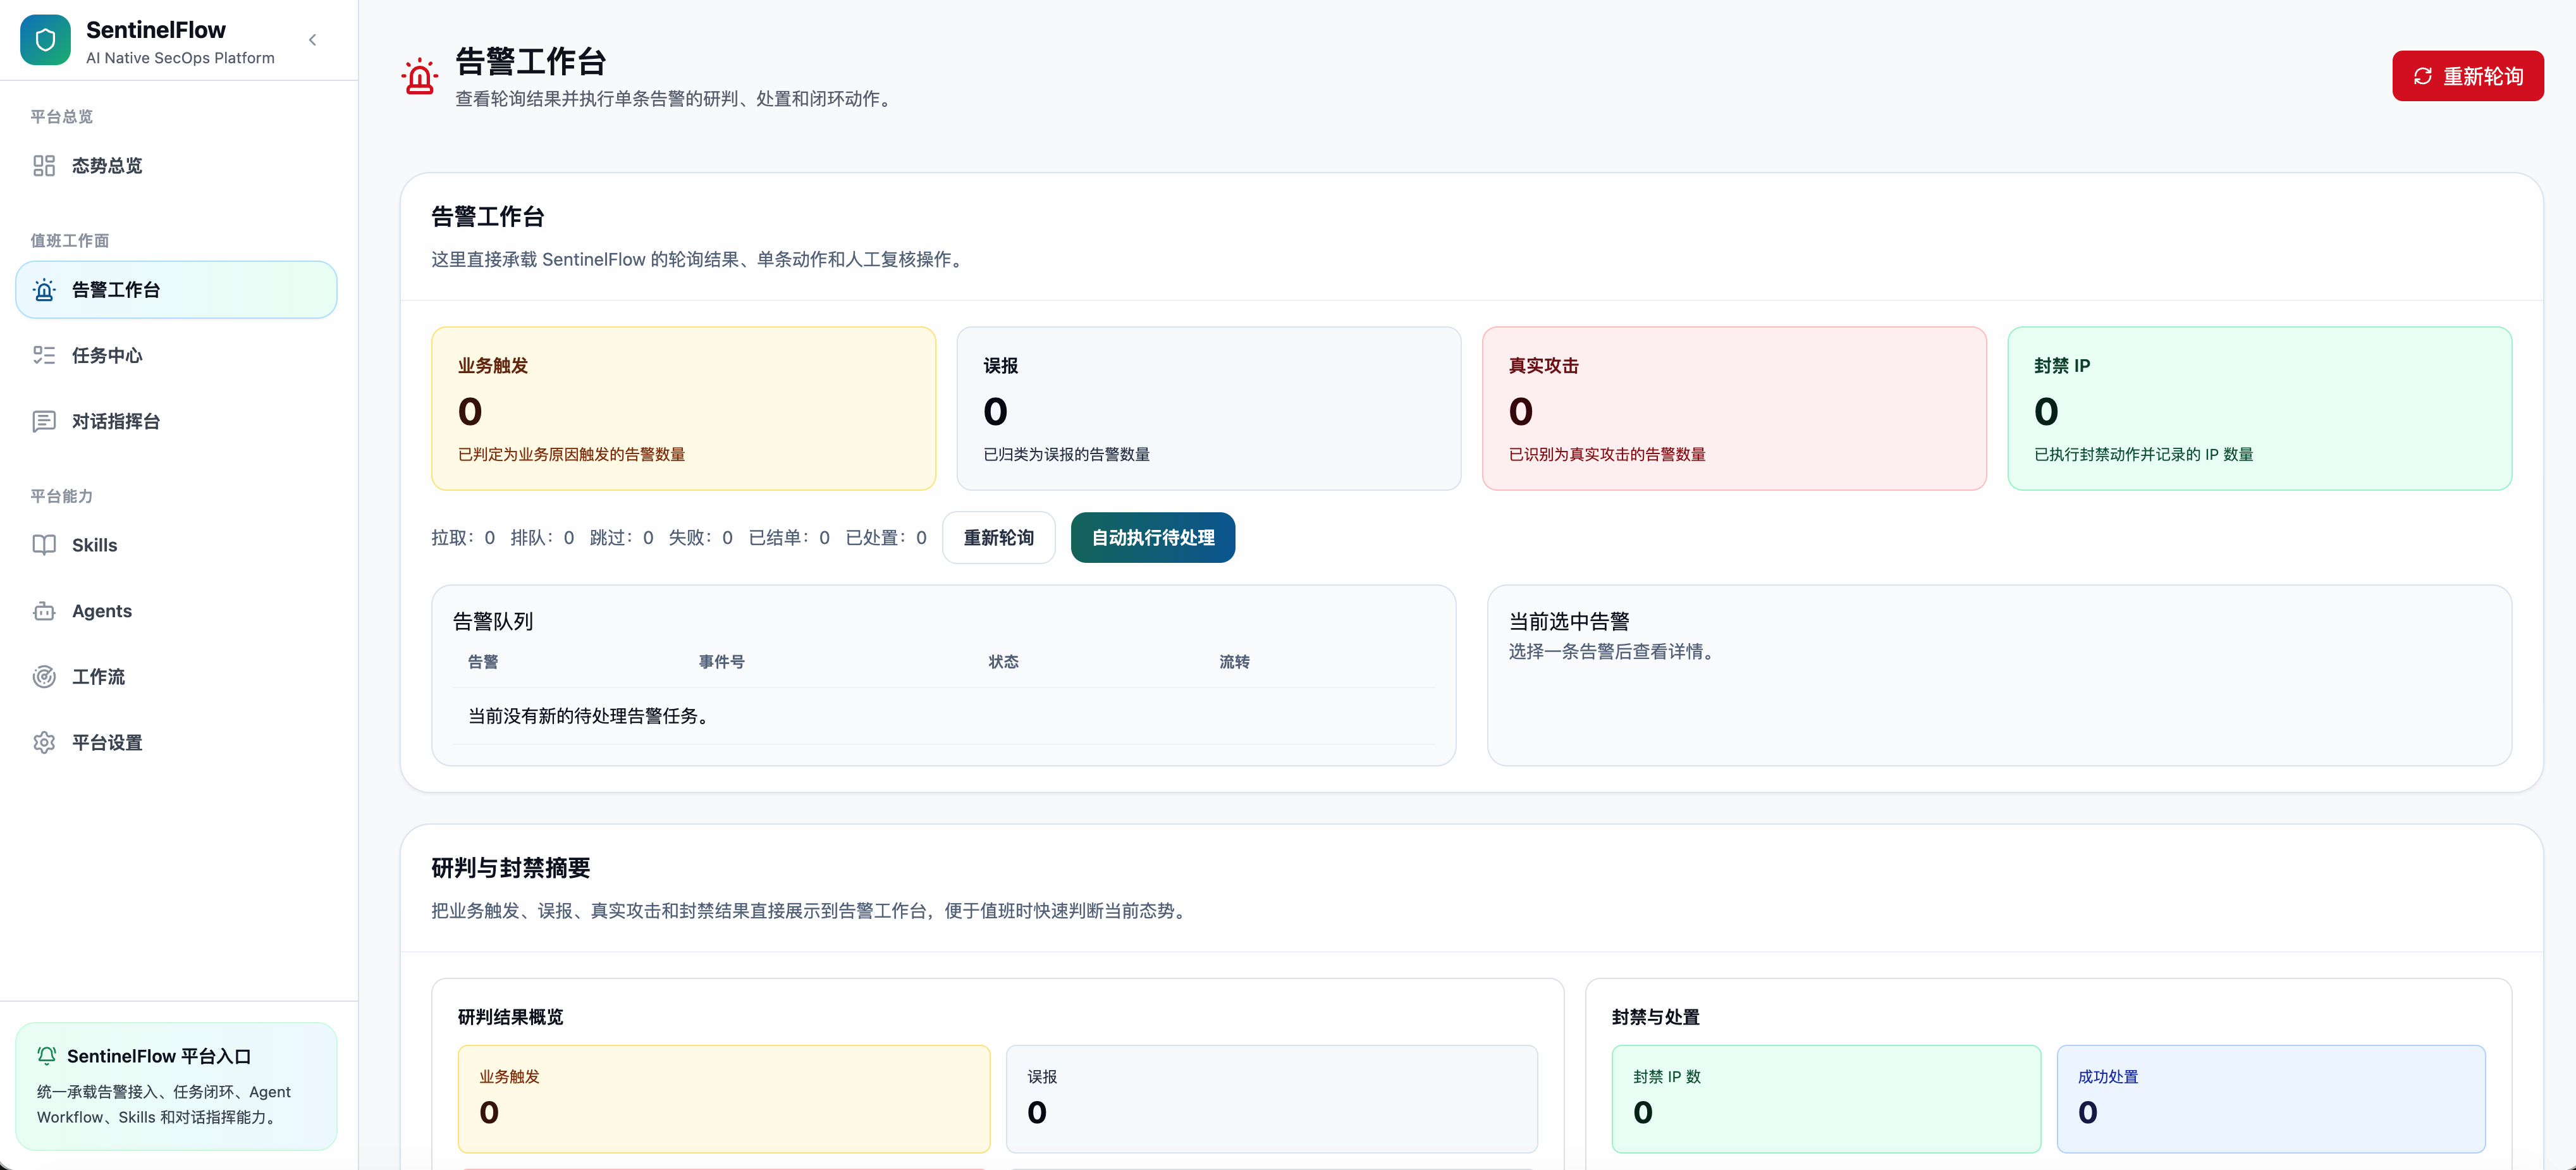Click the 当前选中告警 panel heading
2576x1170 pixels.
pos(1569,622)
